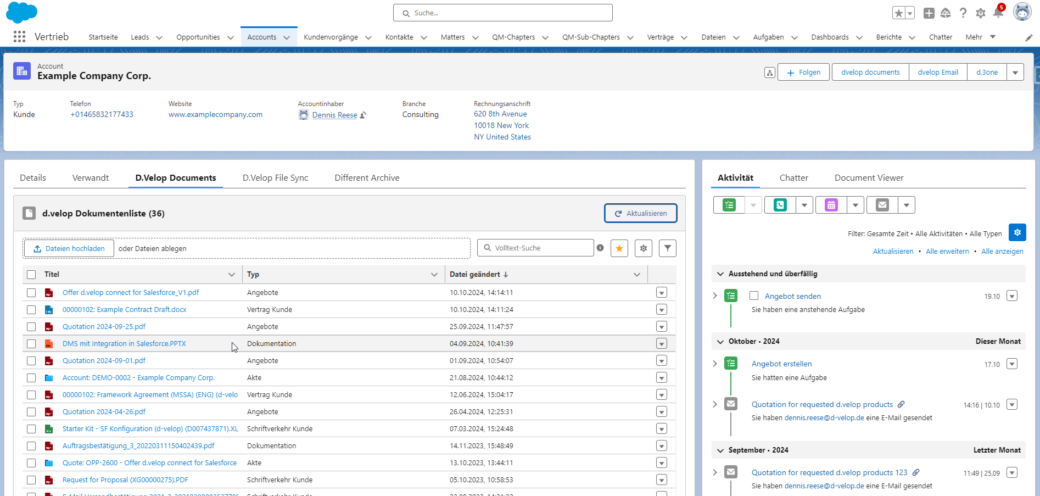Viewport: 1040px width, 496px height.
Task: Check the Quotation 2024-04-26.pdf row
Action: click(31, 412)
